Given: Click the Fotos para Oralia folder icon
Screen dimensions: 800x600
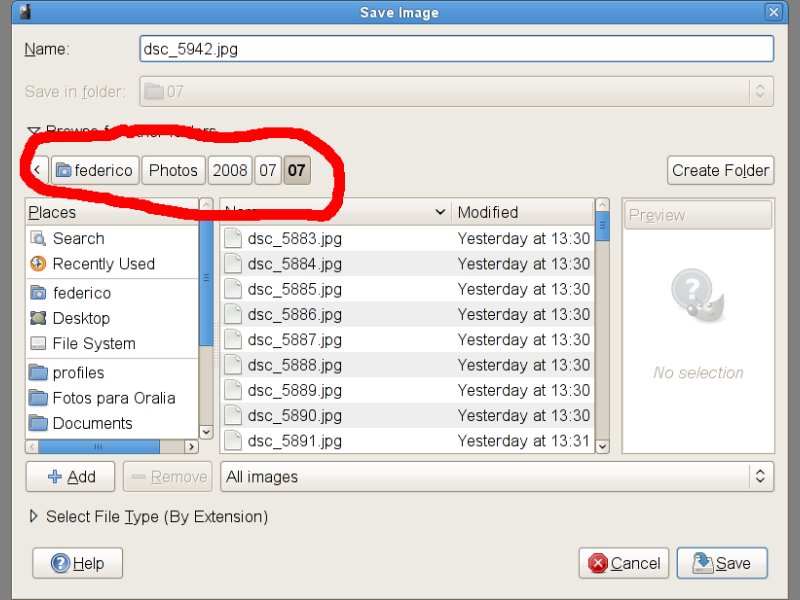Looking at the screenshot, I should (x=38, y=398).
